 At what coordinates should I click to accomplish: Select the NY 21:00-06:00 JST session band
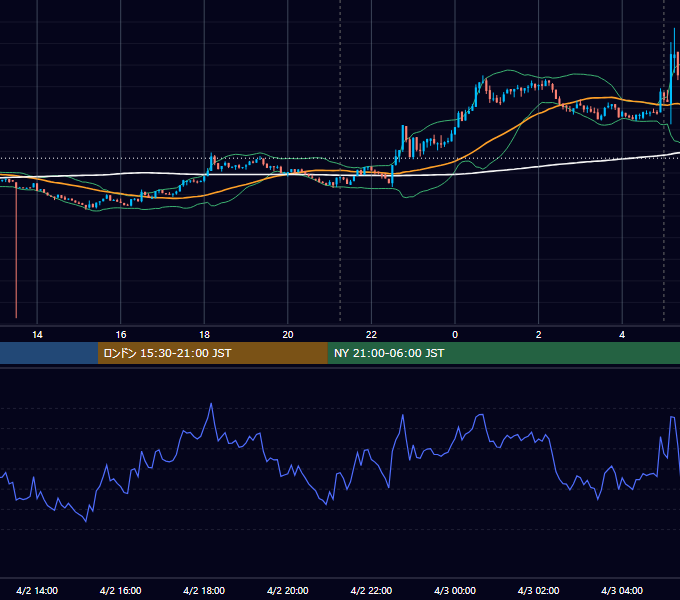click(503, 353)
